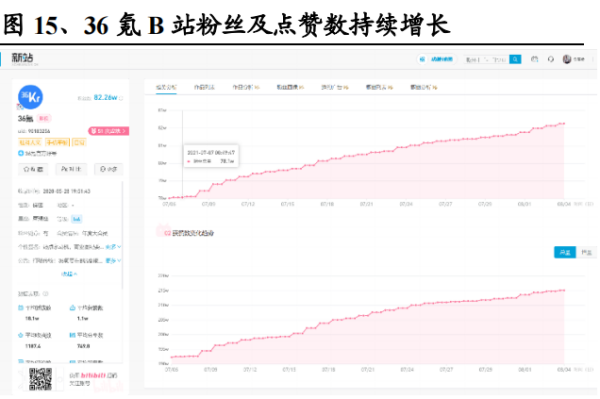Viewport: 600px width, 399px height.
Task: Click the blue magnifier search button
Action: pos(515,59)
